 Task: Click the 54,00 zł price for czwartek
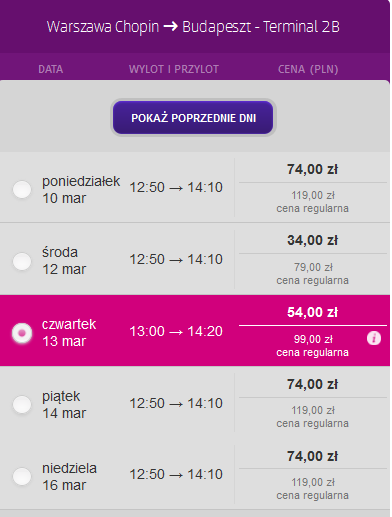pyautogui.click(x=312, y=312)
